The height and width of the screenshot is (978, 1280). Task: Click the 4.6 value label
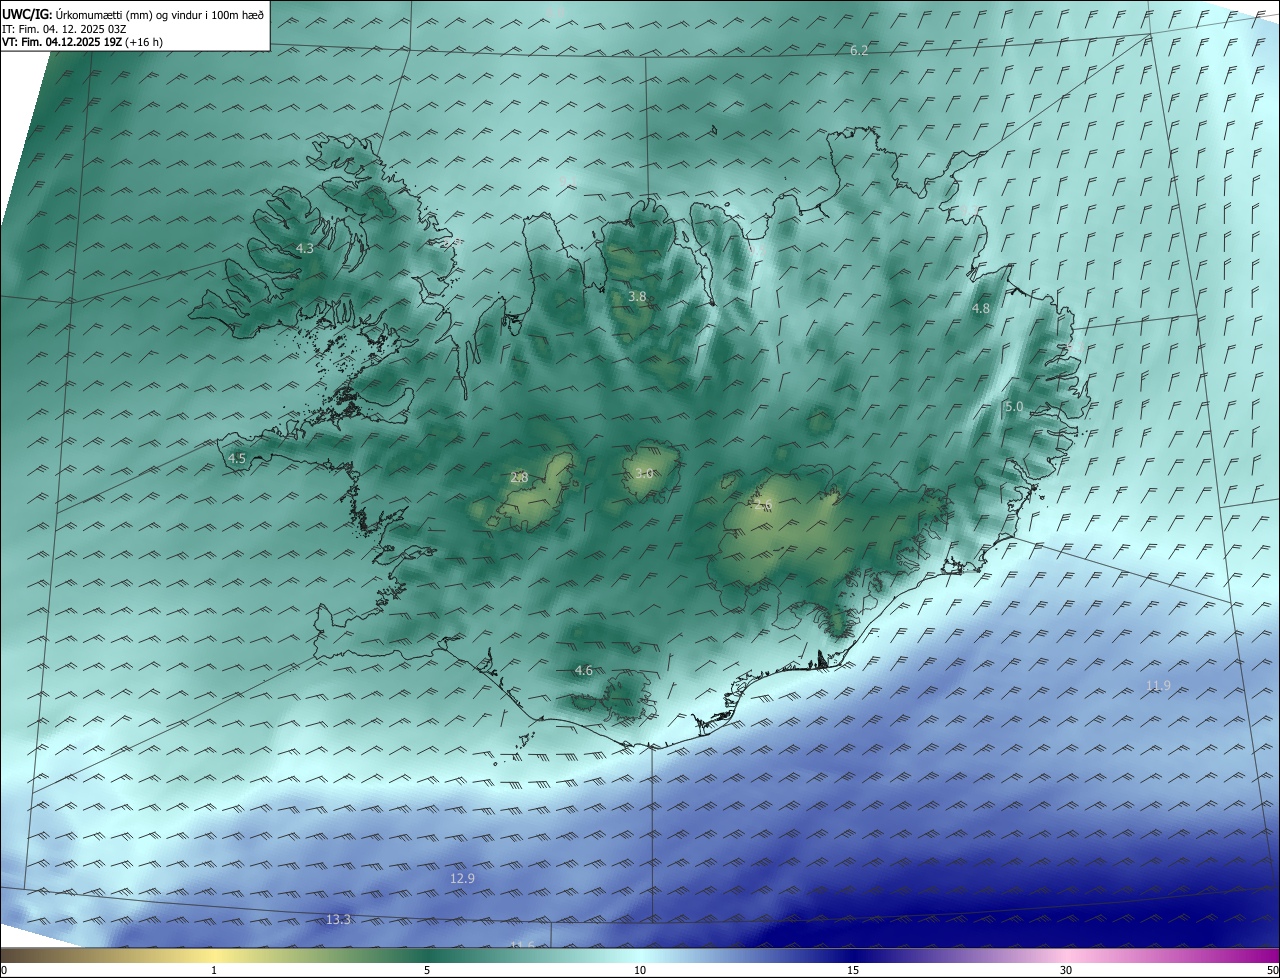click(x=584, y=671)
